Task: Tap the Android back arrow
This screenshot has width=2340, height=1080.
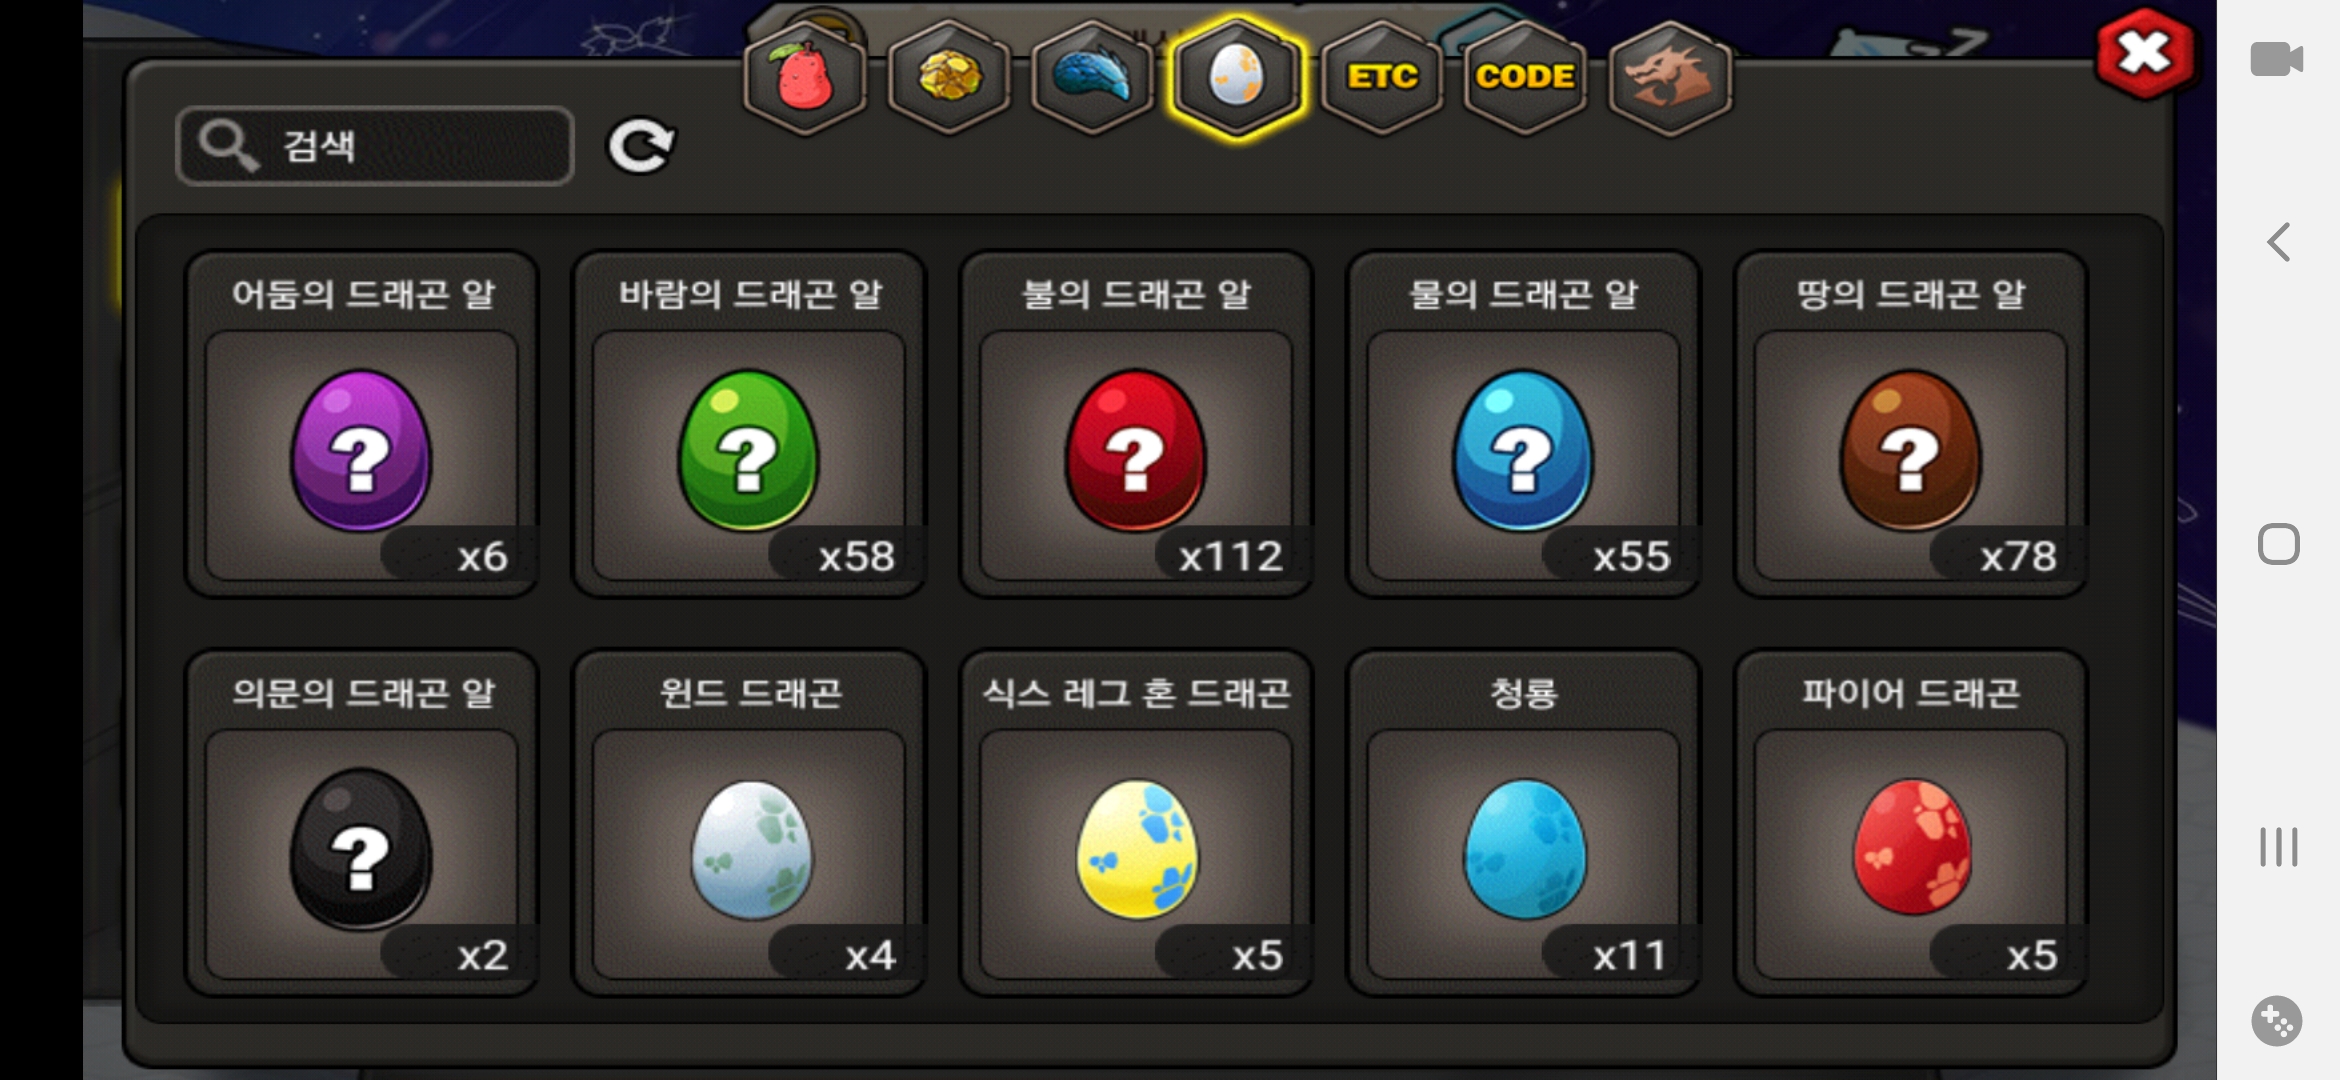Action: tap(2279, 242)
